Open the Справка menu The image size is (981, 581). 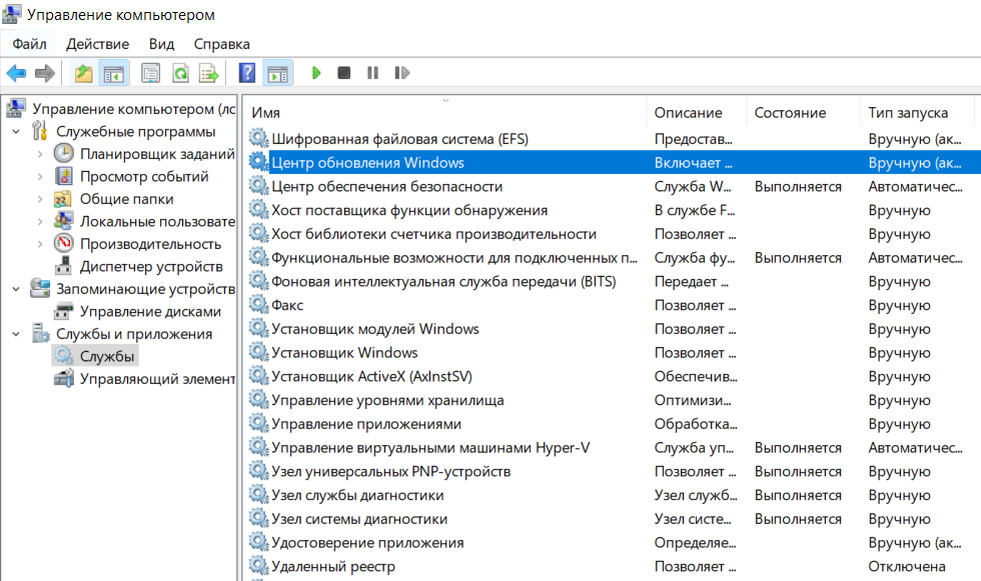point(221,44)
